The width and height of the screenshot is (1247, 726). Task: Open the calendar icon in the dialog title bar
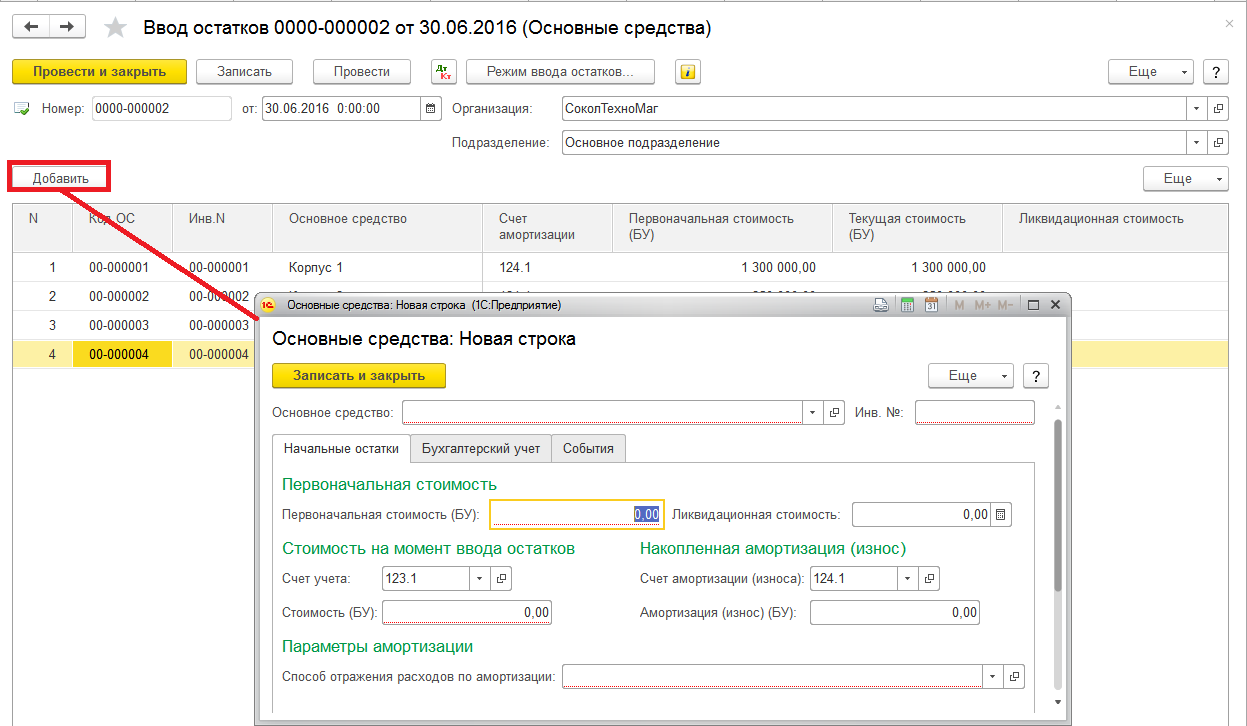(931, 305)
